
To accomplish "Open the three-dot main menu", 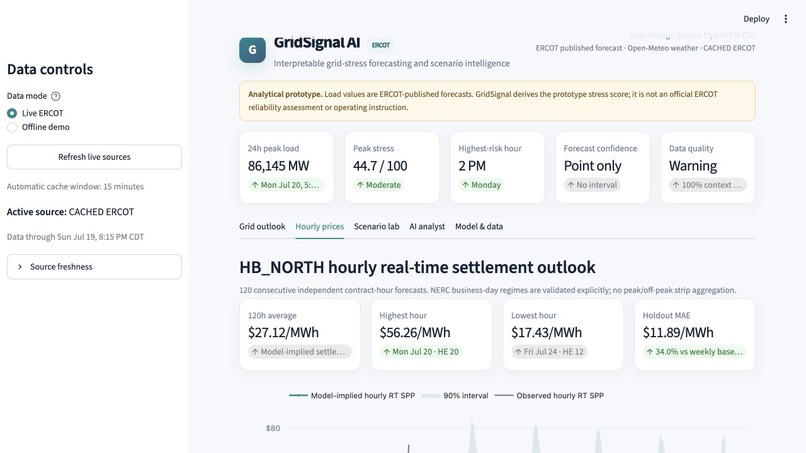I will click(x=785, y=19).
